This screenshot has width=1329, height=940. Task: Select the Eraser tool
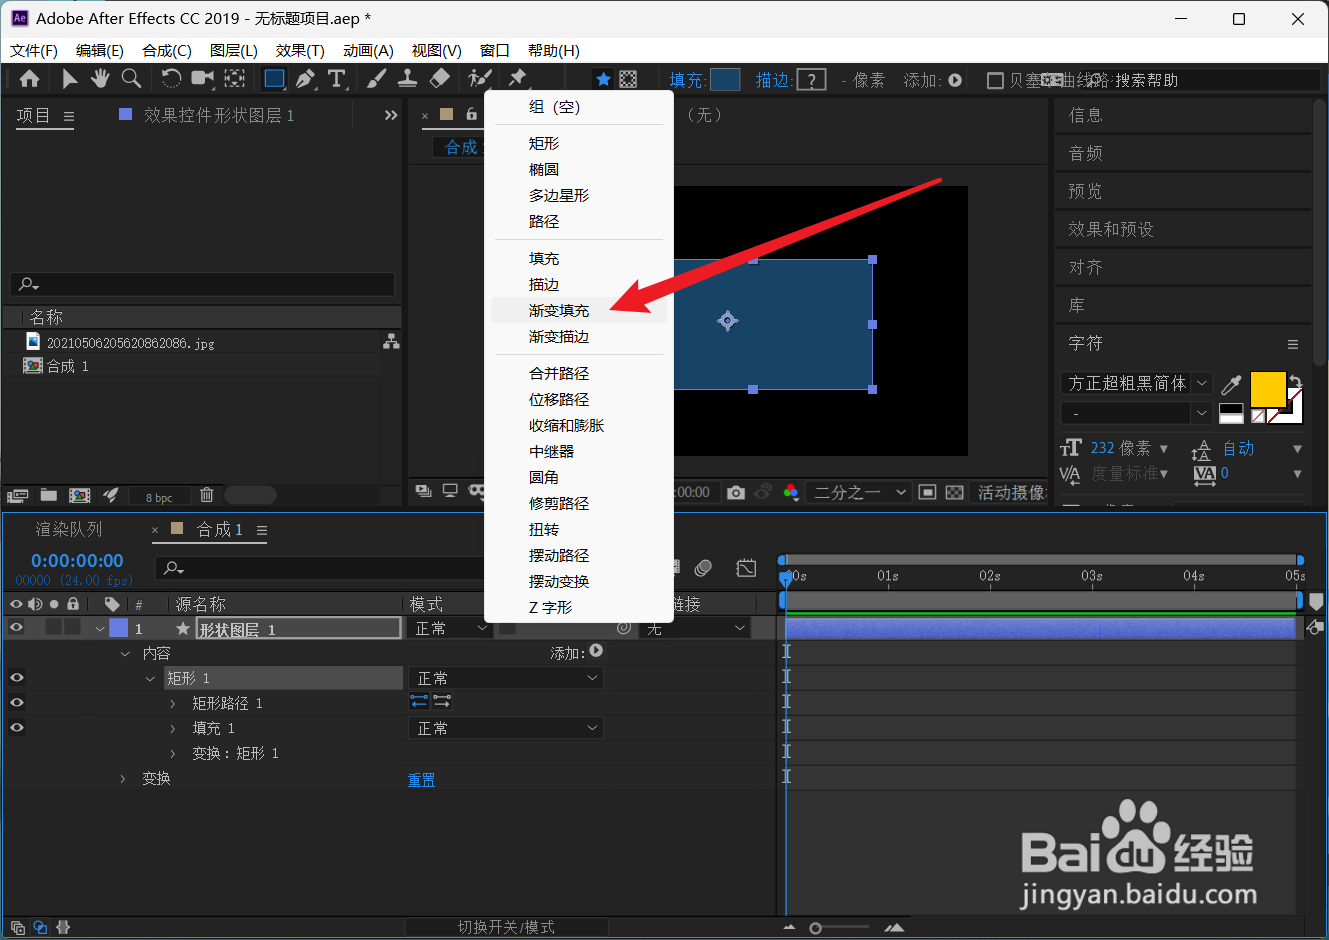[439, 78]
